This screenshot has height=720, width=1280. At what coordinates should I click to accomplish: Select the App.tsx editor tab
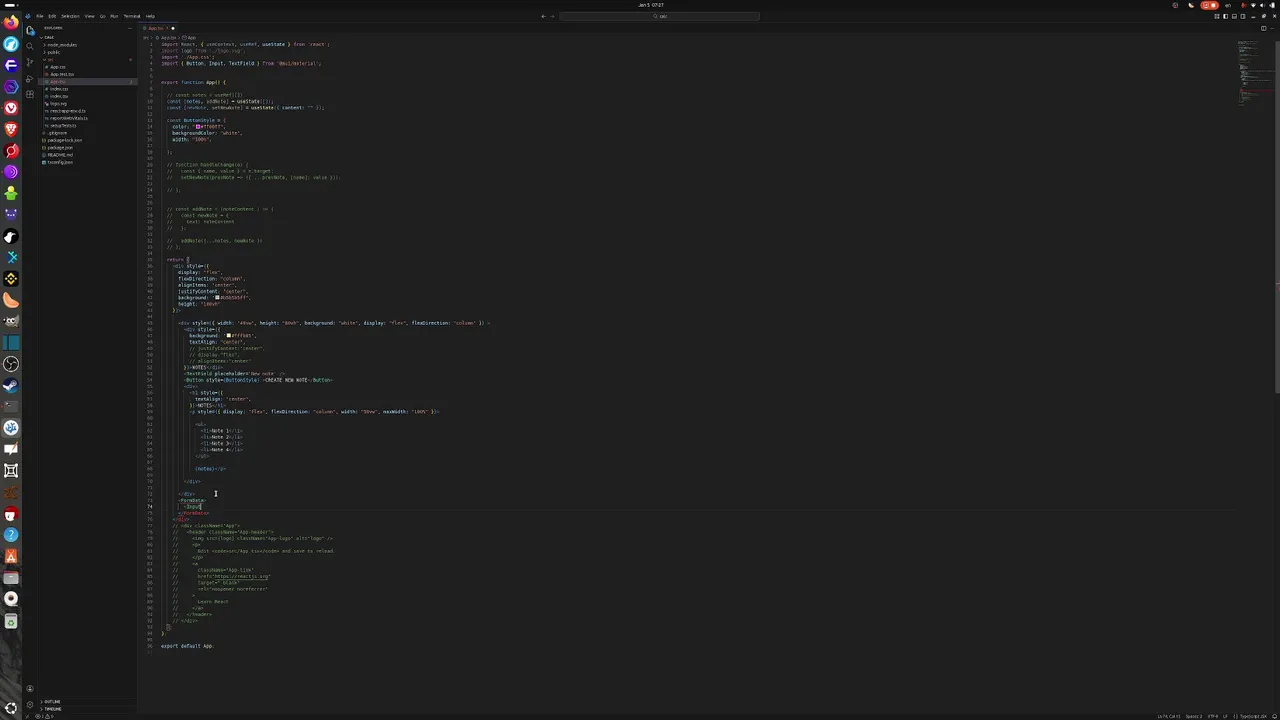[x=156, y=28]
